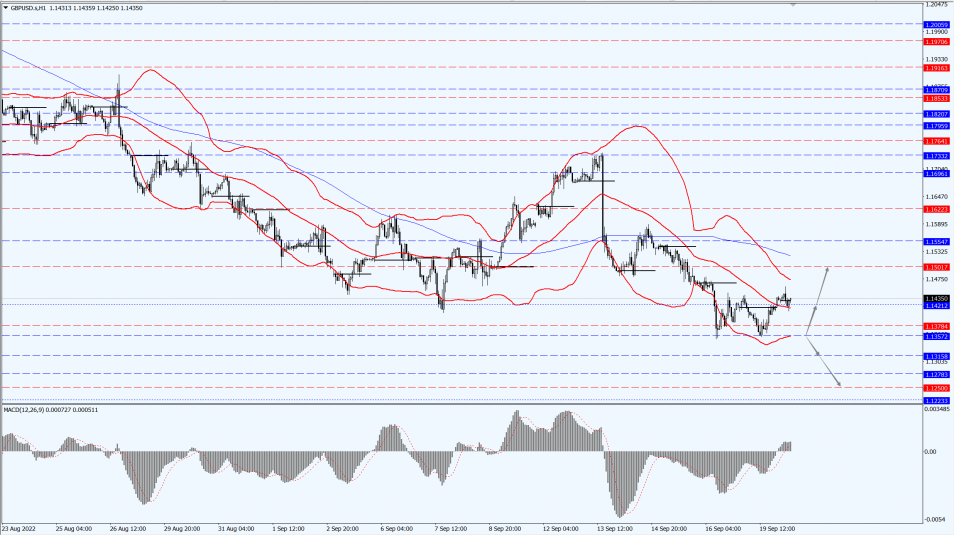Image resolution: width=954 pixels, height=535 pixels.
Task: Click the blue 1.20059 price level tag
Action: pyautogui.click(x=936, y=23)
